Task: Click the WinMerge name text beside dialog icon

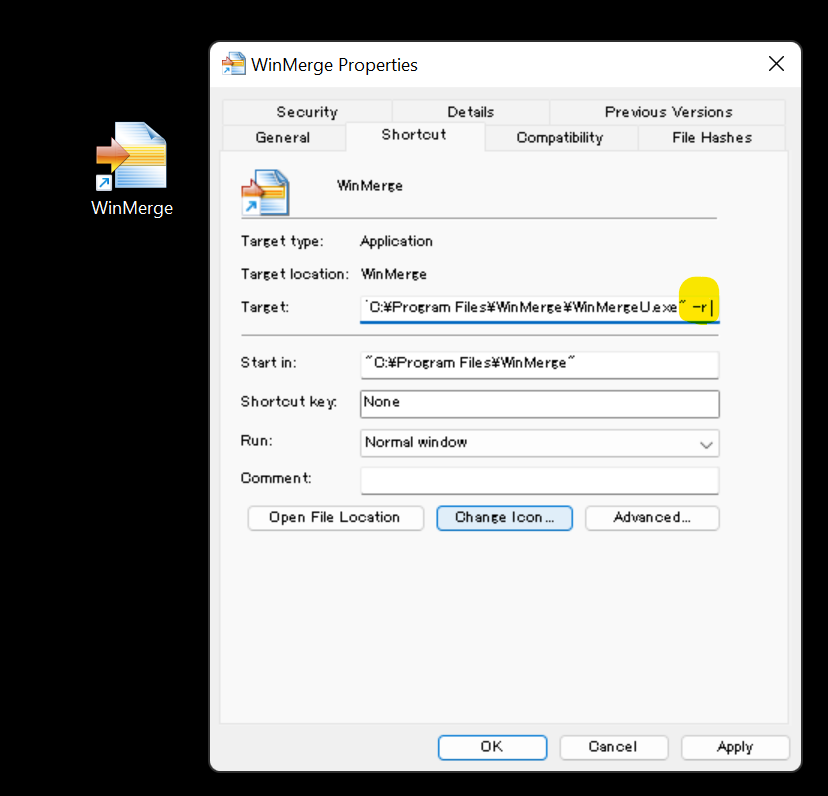Action: pos(370,186)
